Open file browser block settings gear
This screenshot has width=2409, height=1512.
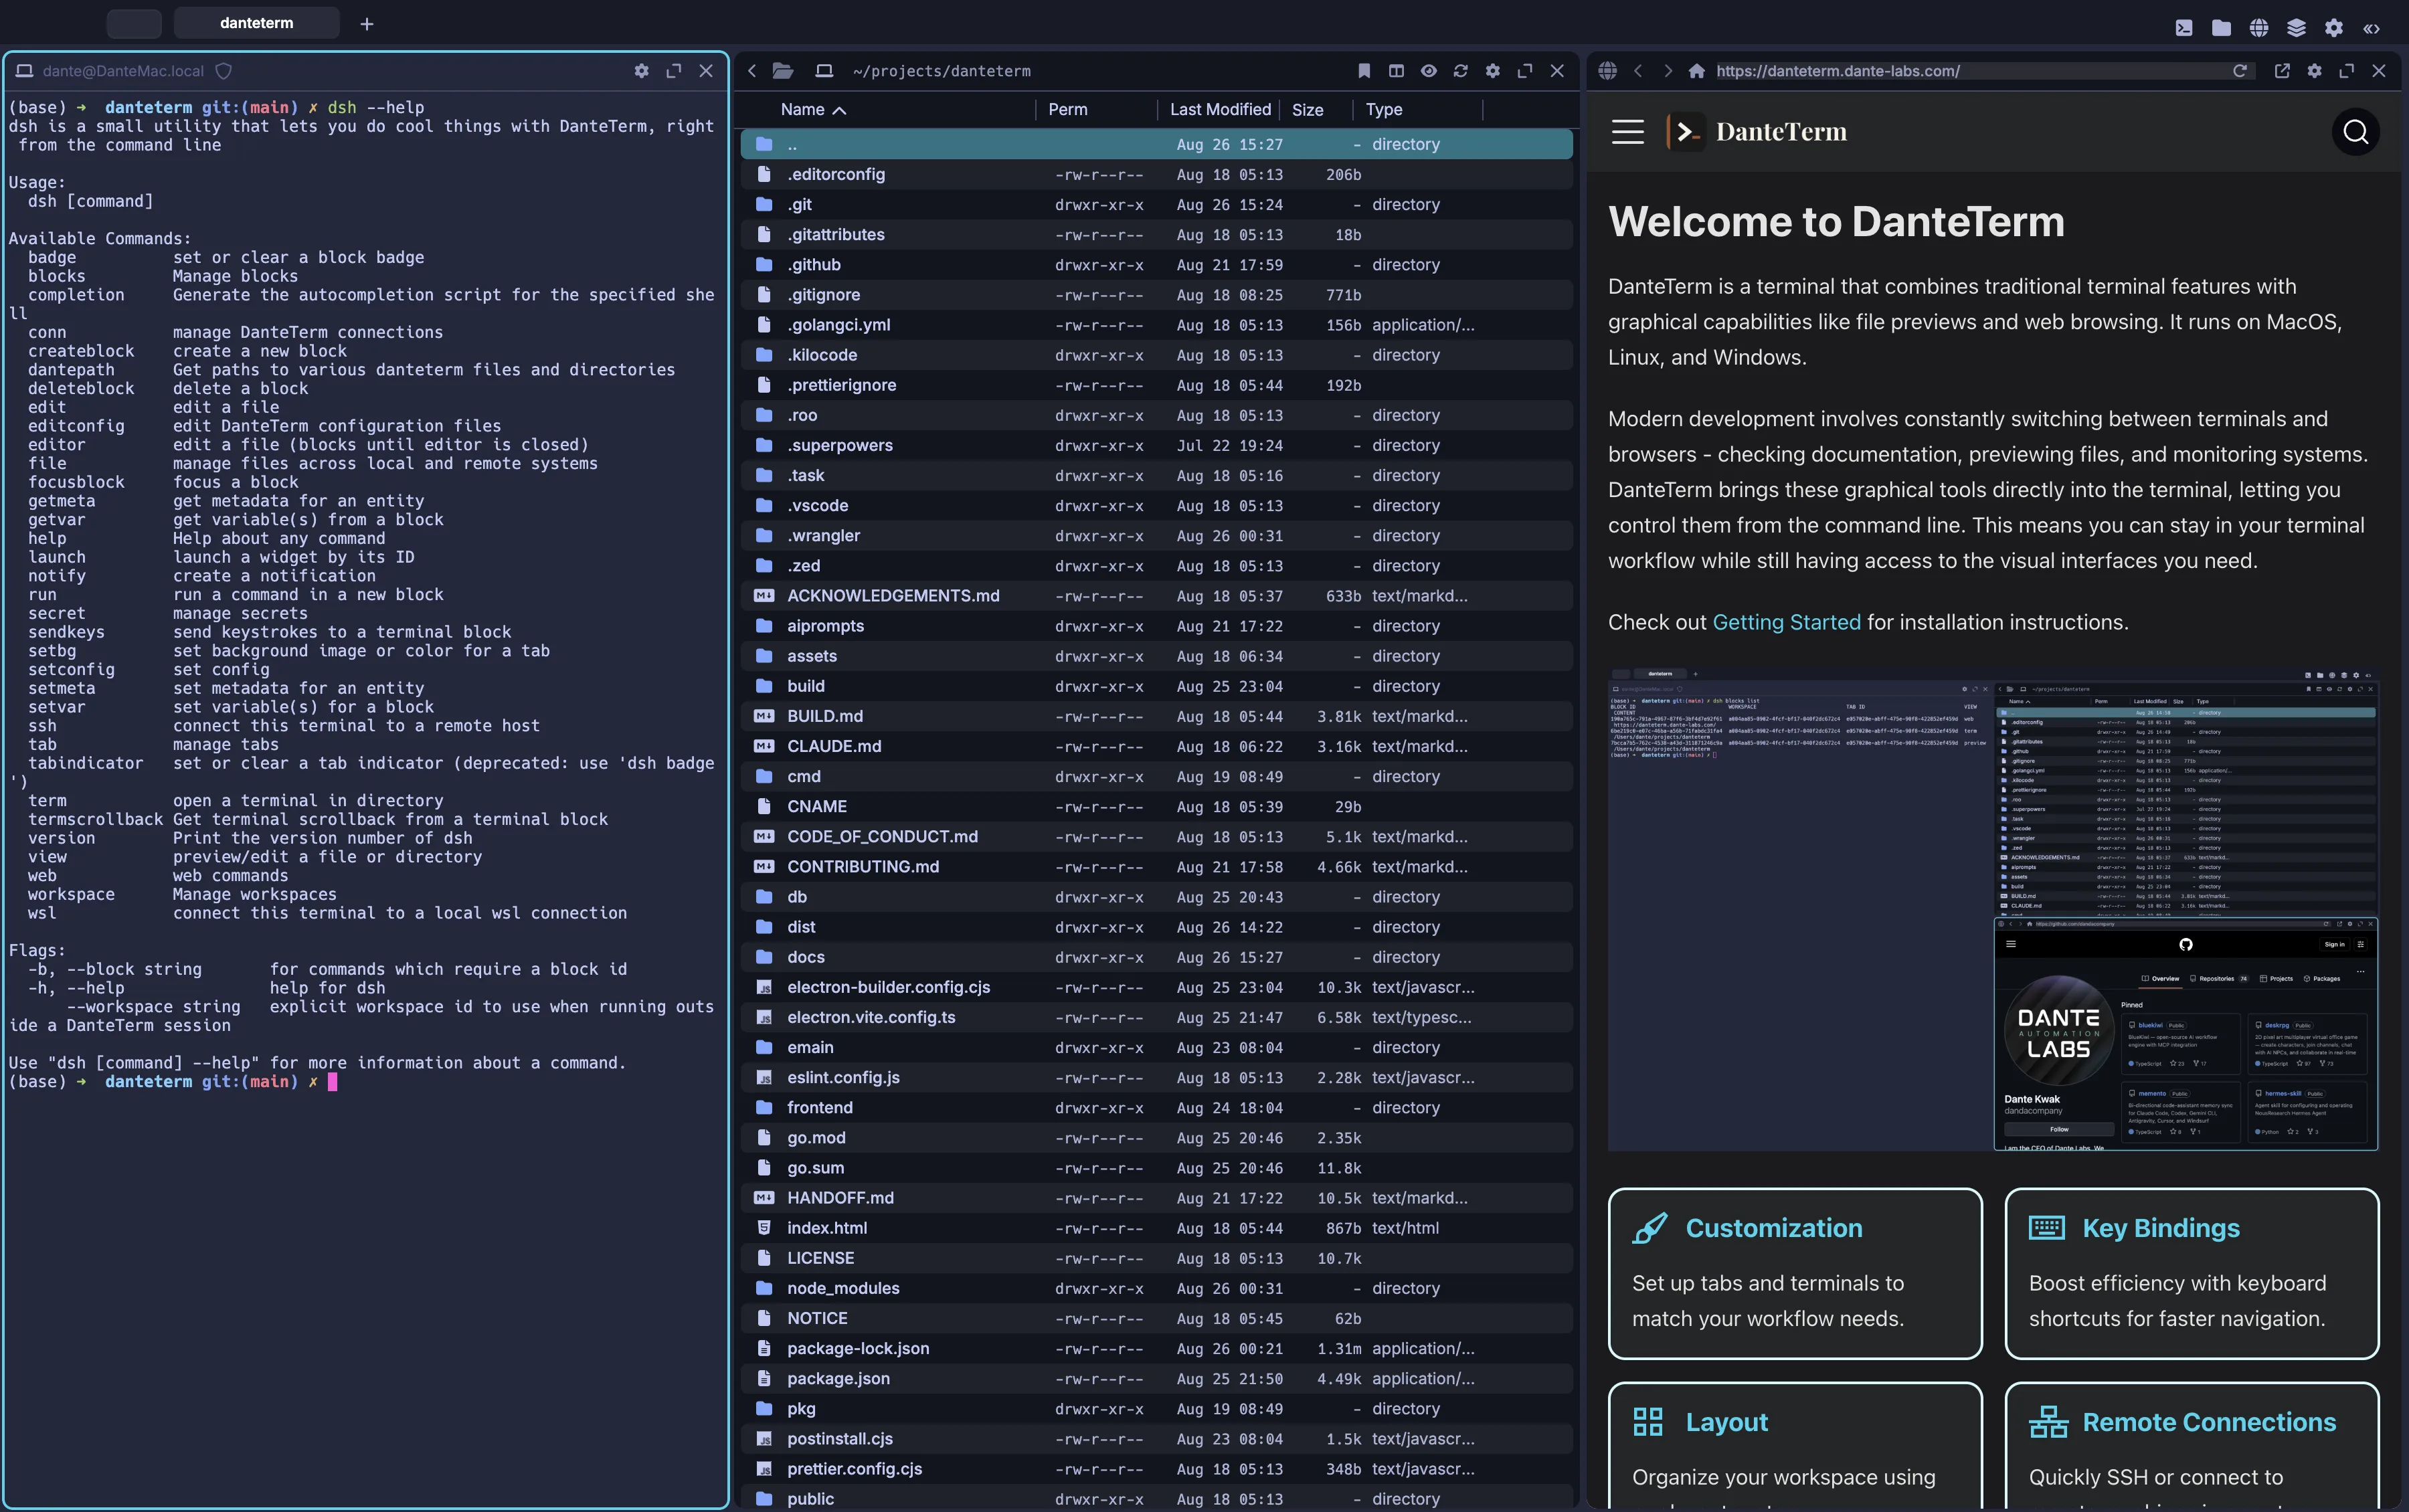pos(1493,71)
